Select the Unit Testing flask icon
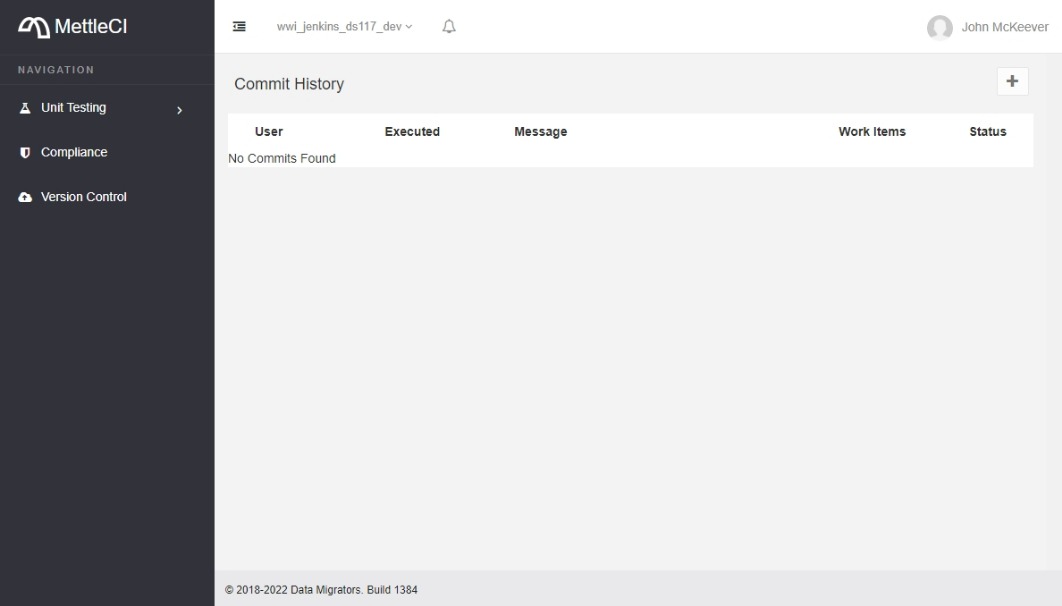Screen dimensions: 1062x606 coord(24,107)
